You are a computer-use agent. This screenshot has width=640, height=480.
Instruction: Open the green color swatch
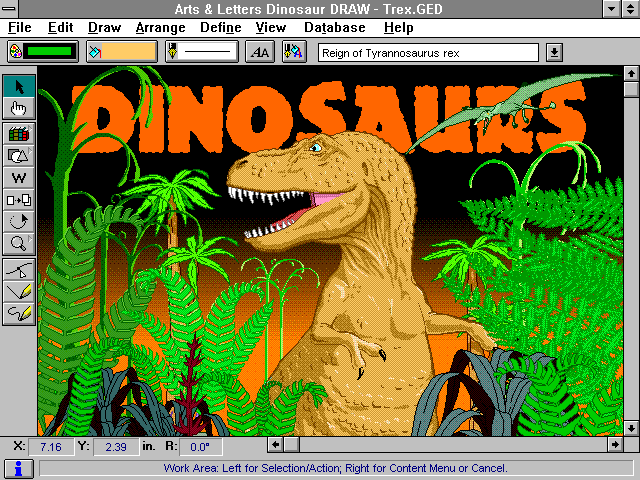coord(50,52)
